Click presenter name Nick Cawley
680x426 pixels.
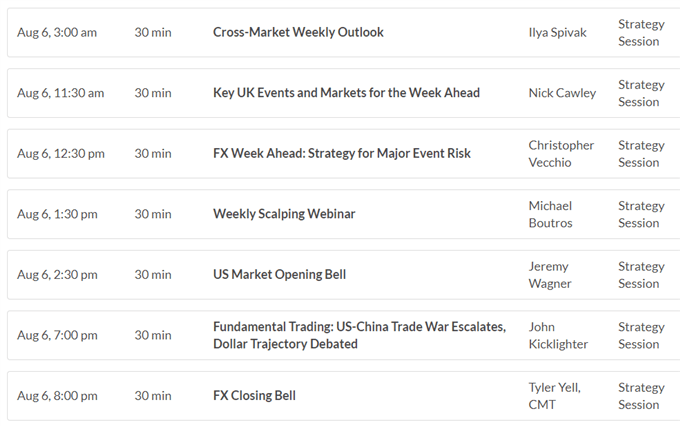tap(562, 93)
